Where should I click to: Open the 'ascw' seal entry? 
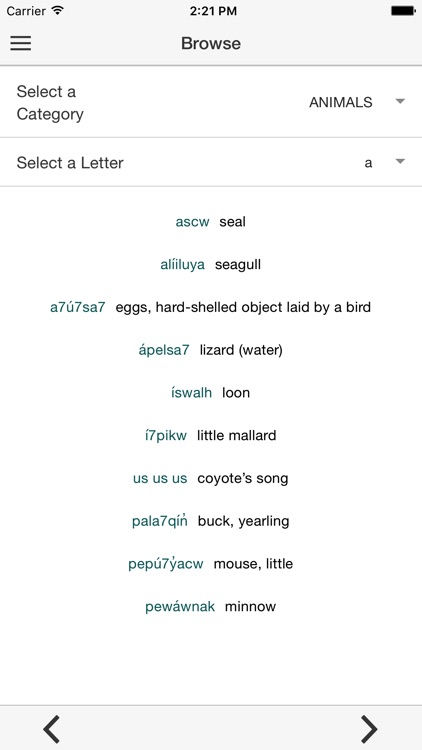click(211, 222)
